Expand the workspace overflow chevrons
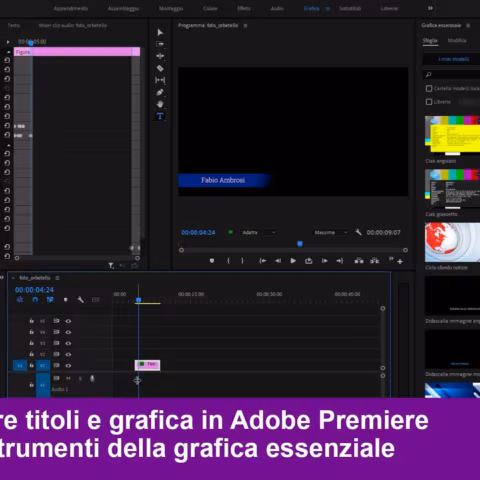Image resolution: width=480 pixels, height=480 pixels. coord(430,8)
